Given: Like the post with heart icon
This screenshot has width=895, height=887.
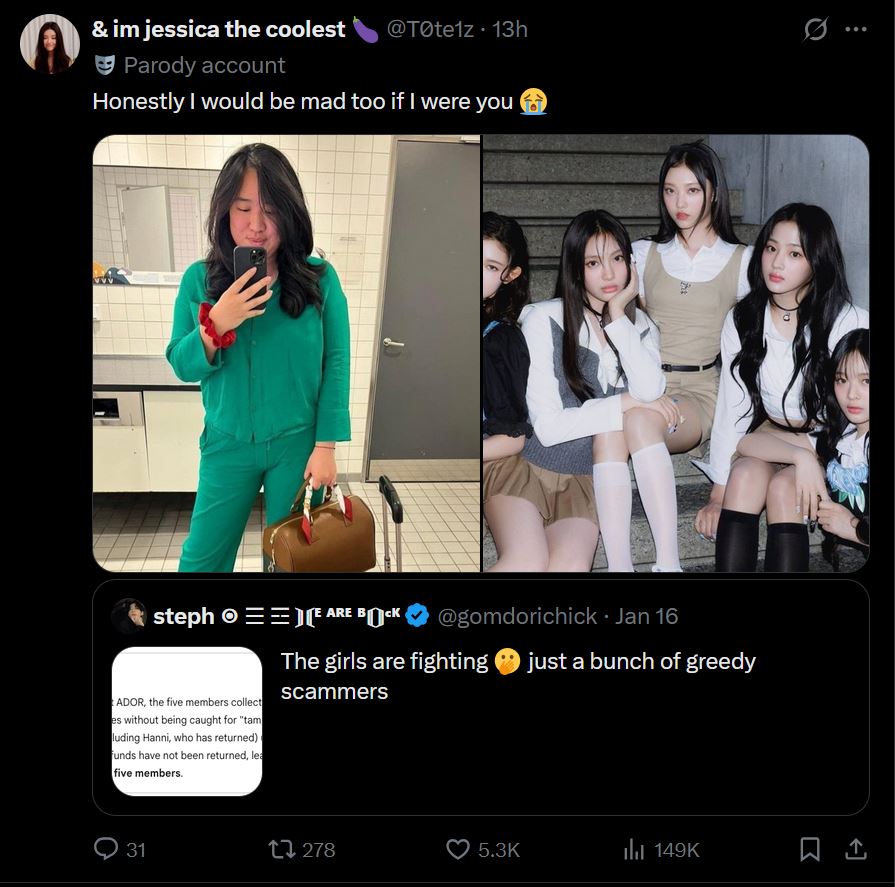Looking at the screenshot, I should [458, 849].
